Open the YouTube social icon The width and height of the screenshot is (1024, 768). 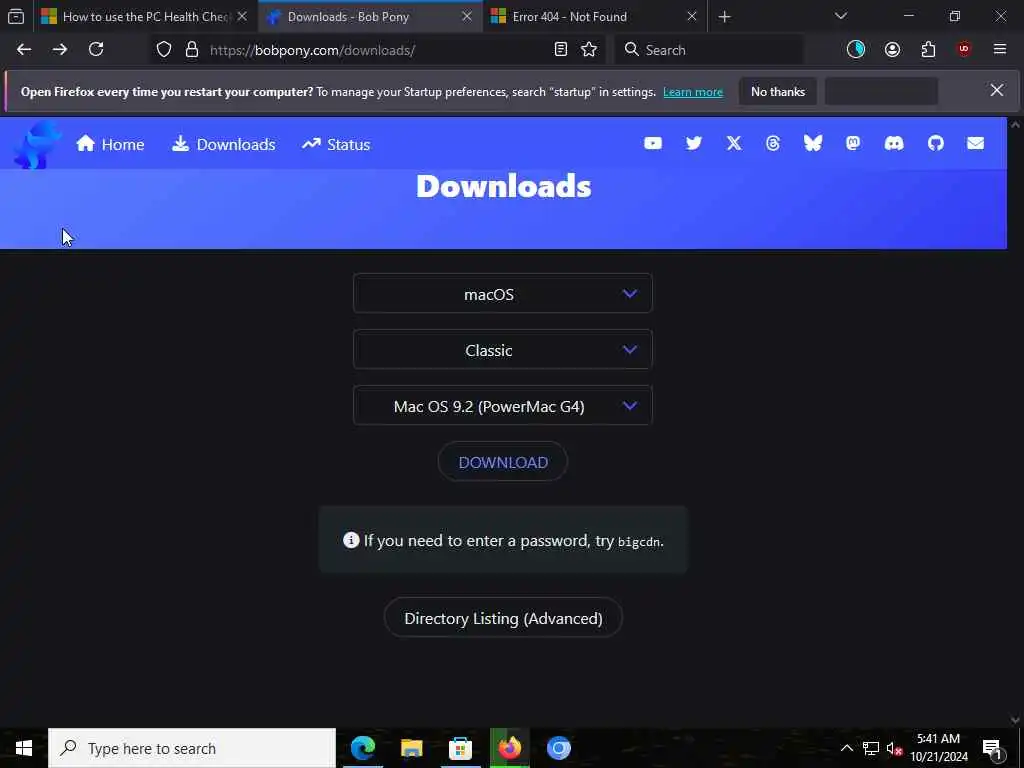point(652,143)
